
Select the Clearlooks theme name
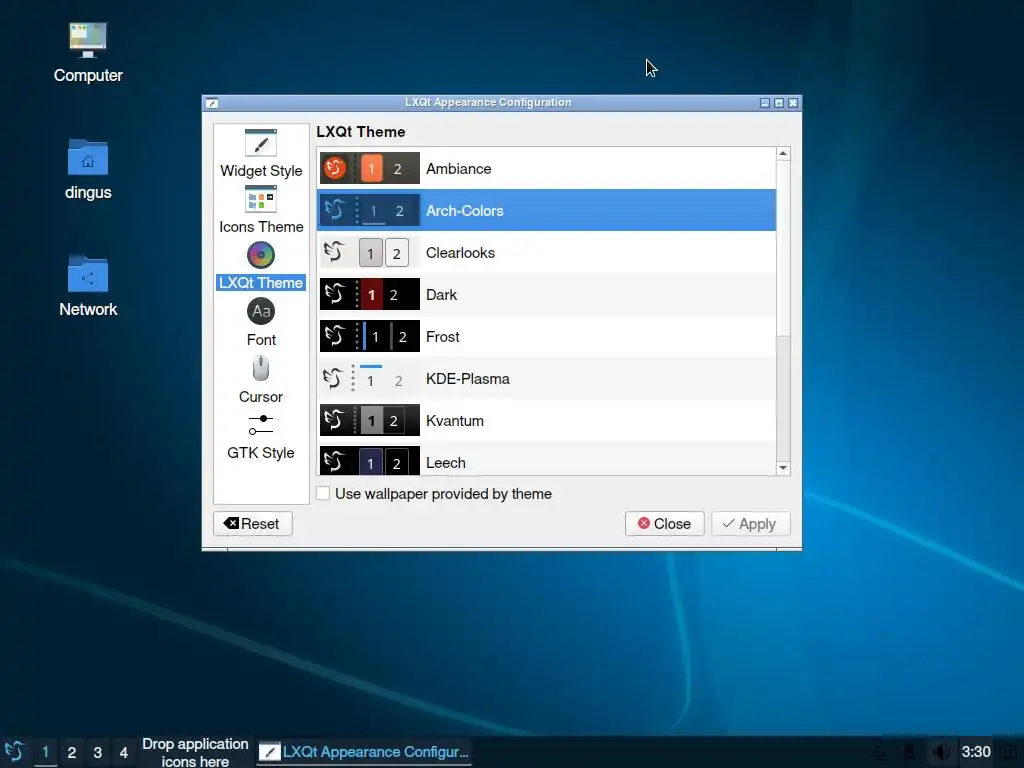point(460,253)
